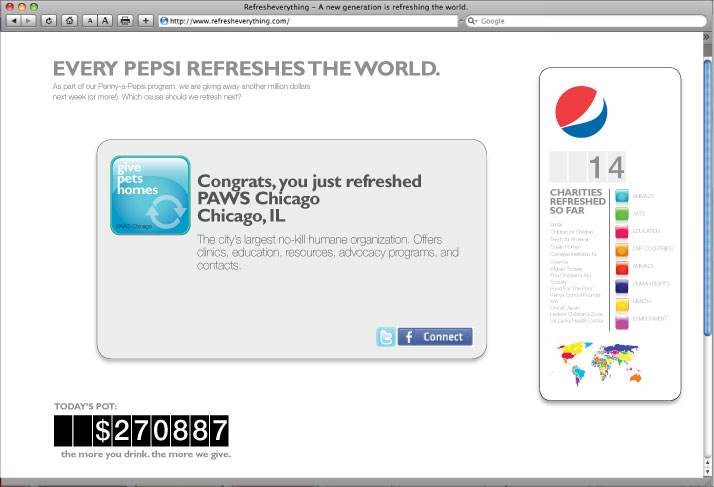Click the Facebook Connect button
This screenshot has width=714, height=487.
click(x=435, y=337)
